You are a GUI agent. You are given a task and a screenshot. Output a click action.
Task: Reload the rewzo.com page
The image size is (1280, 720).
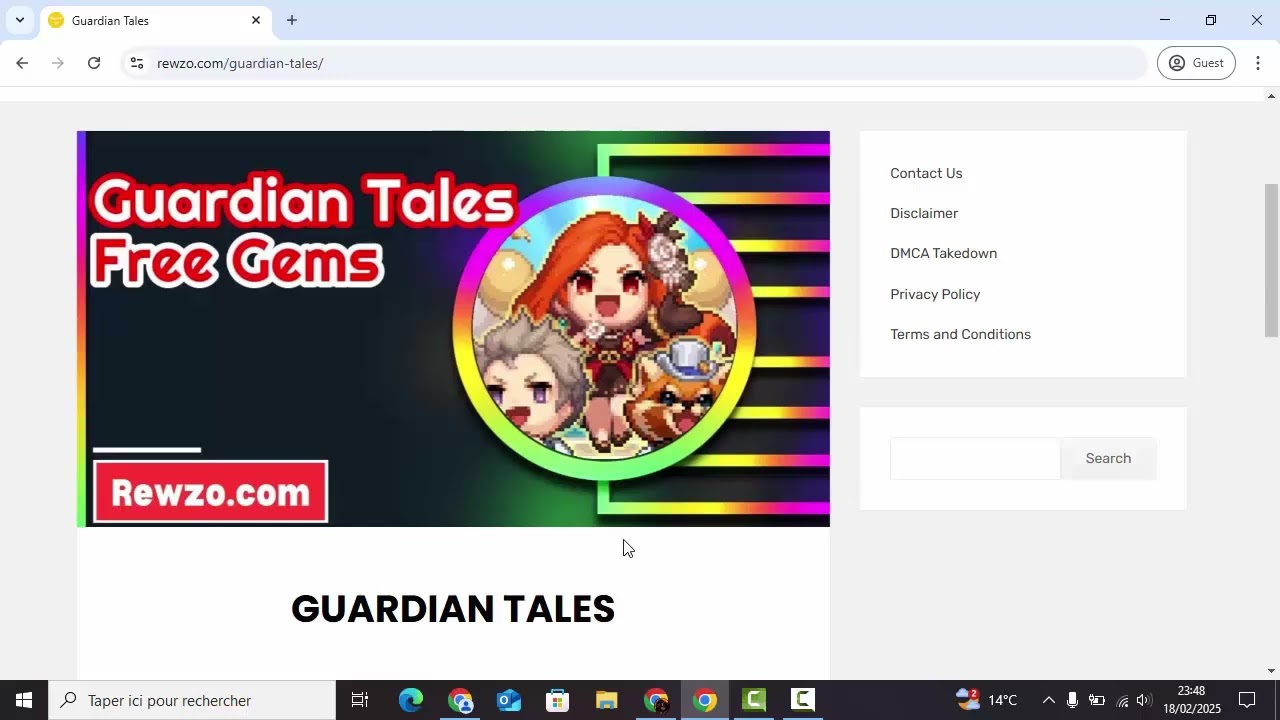pyautogui.click(x=94, y=63)
